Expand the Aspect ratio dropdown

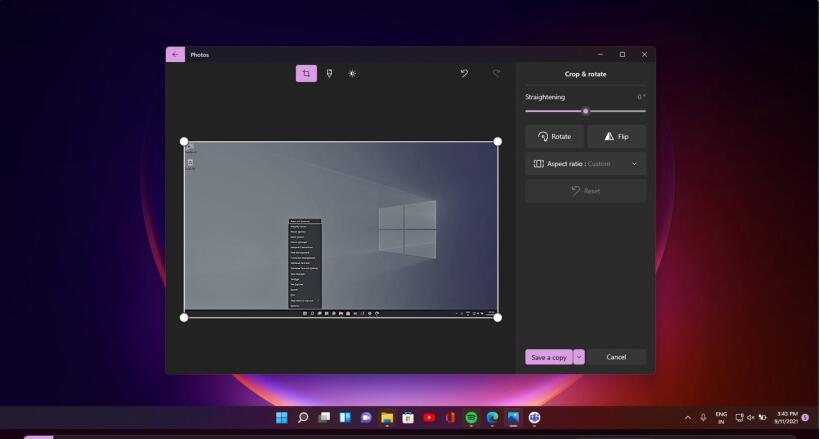(585, 164)
